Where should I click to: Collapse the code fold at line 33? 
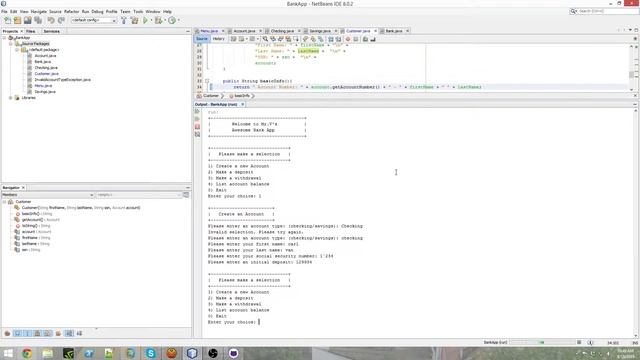point(207,81)
